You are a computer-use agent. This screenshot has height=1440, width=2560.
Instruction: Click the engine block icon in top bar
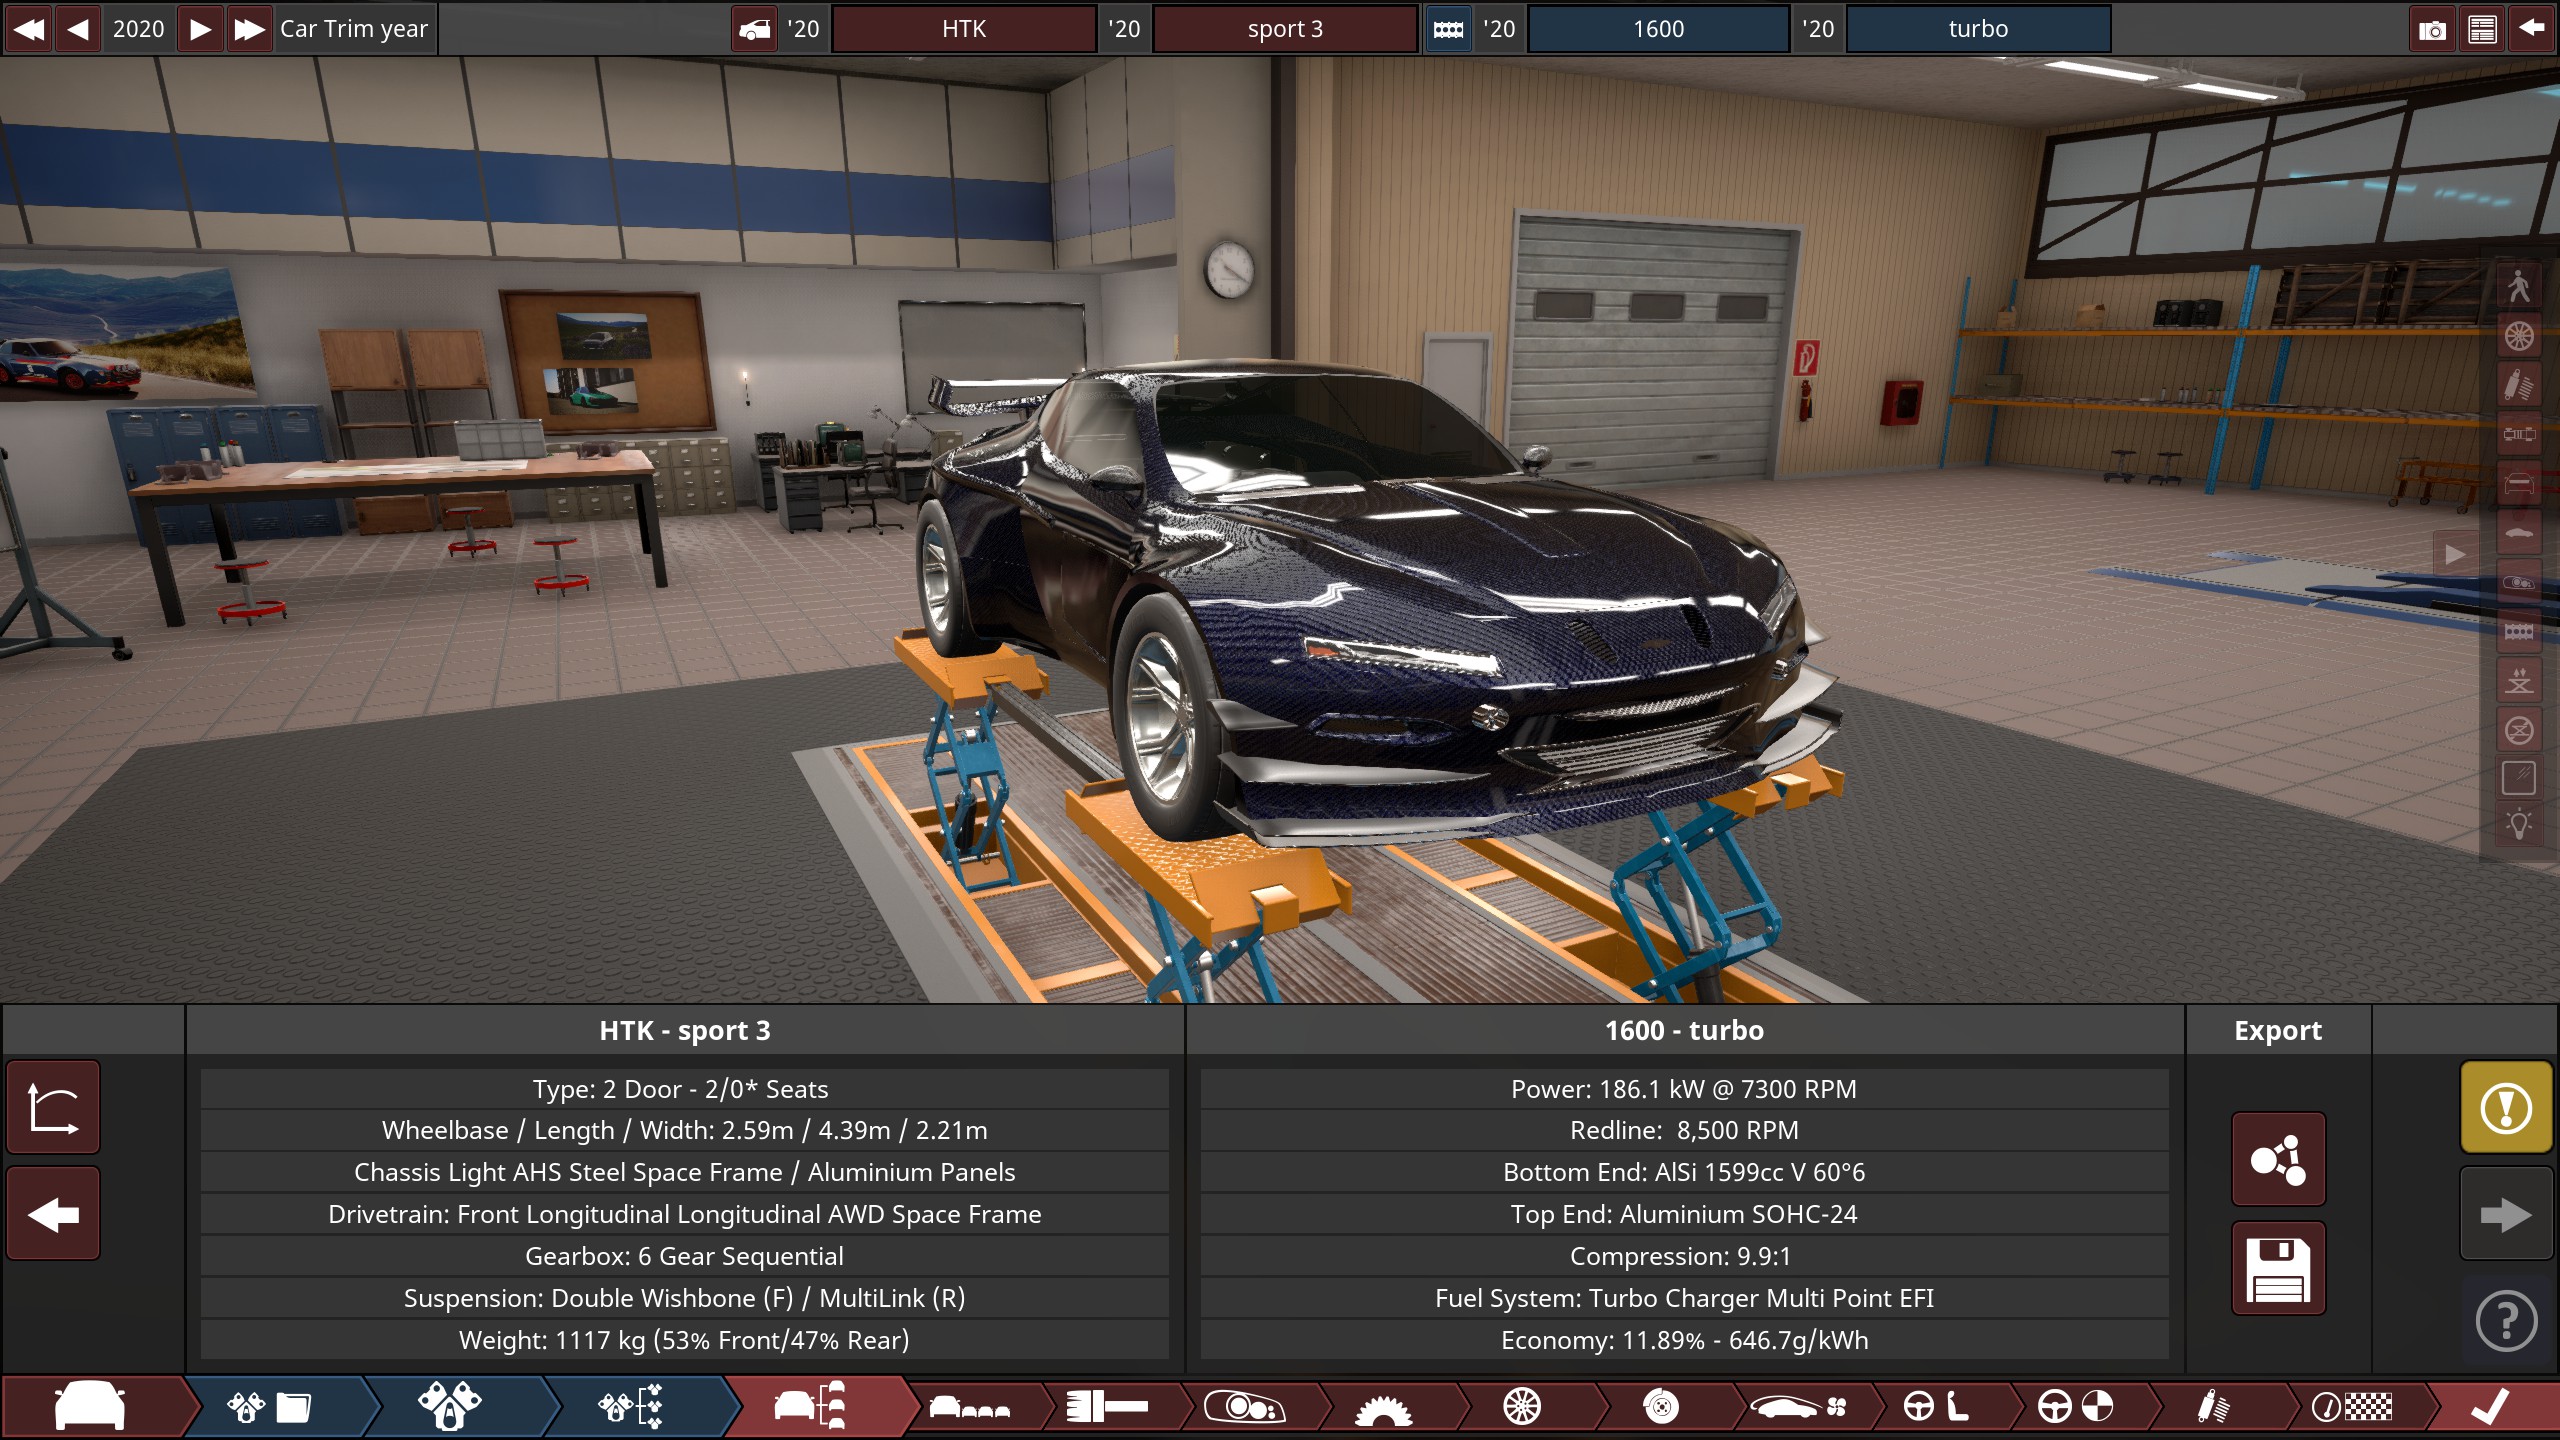tap(1448, 29)
